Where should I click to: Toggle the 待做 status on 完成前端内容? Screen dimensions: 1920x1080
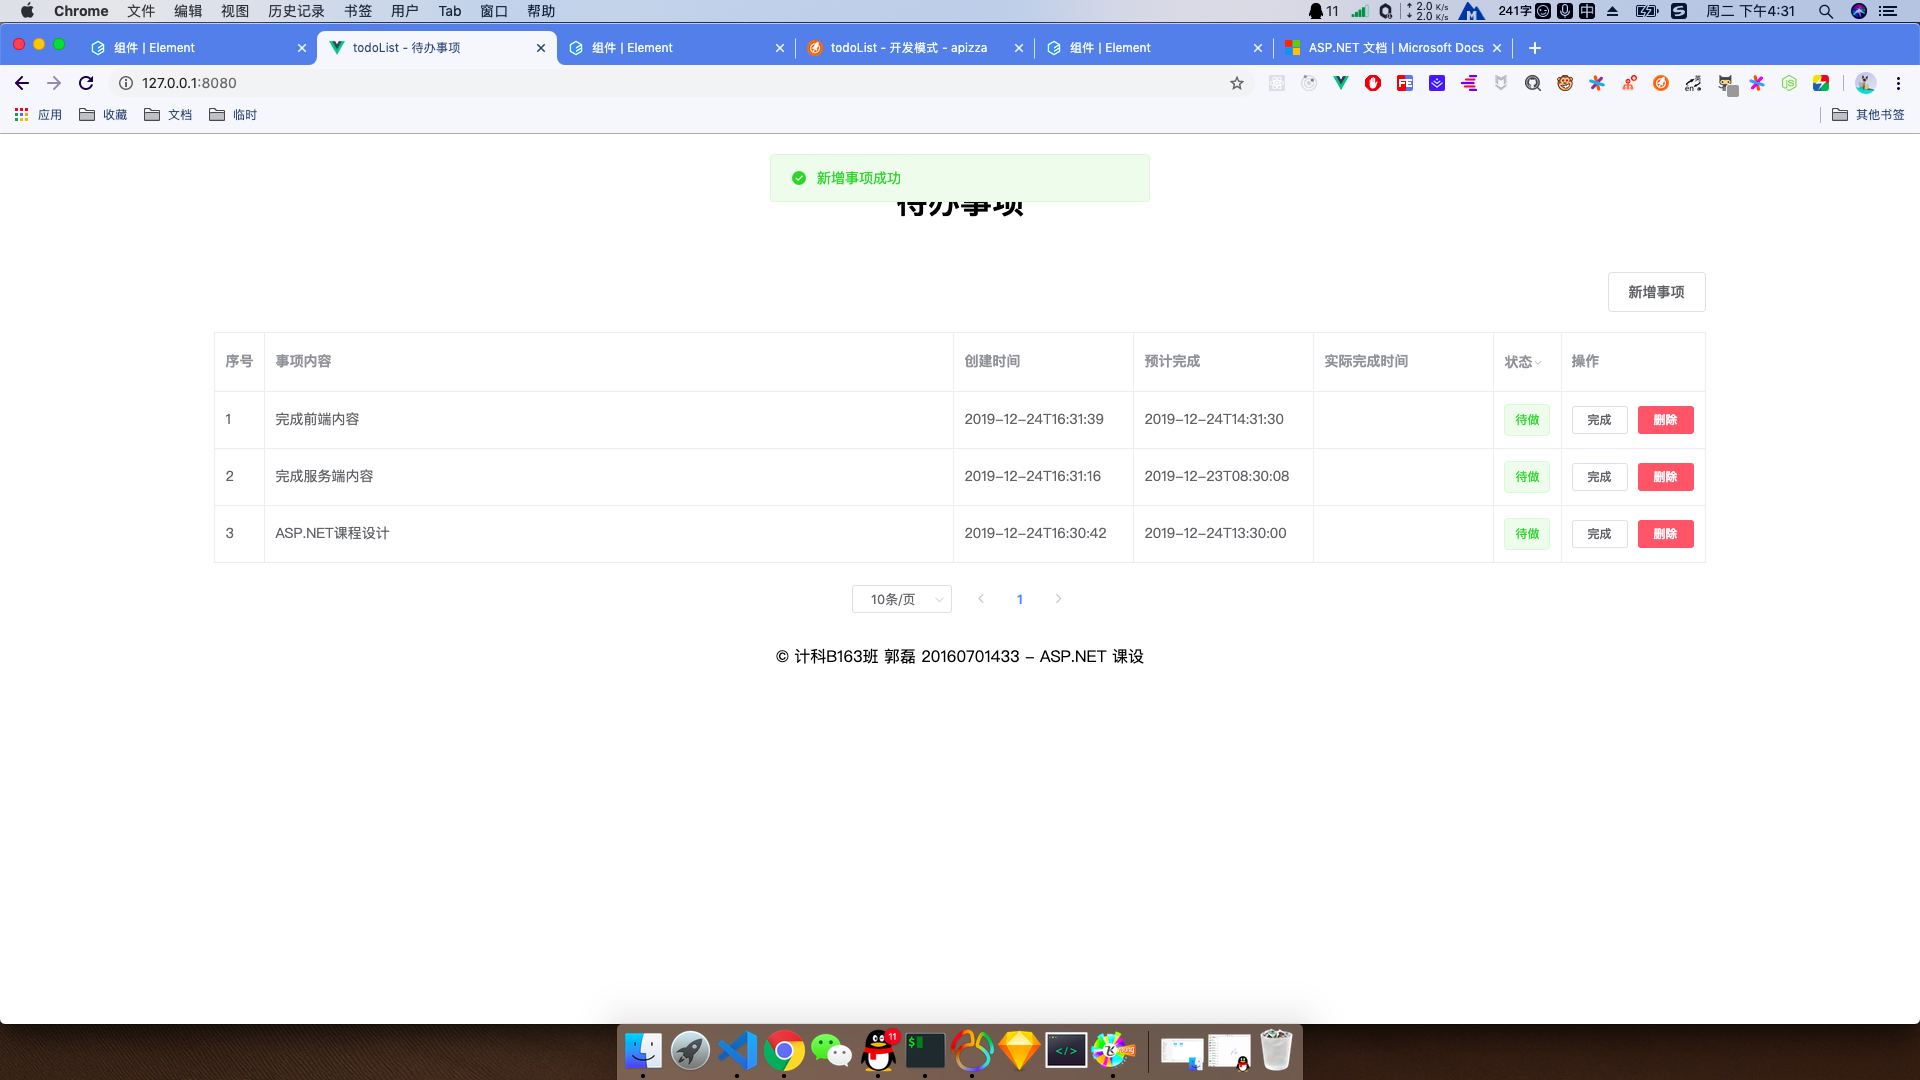pyautogui.click(x=1526, y=420)
